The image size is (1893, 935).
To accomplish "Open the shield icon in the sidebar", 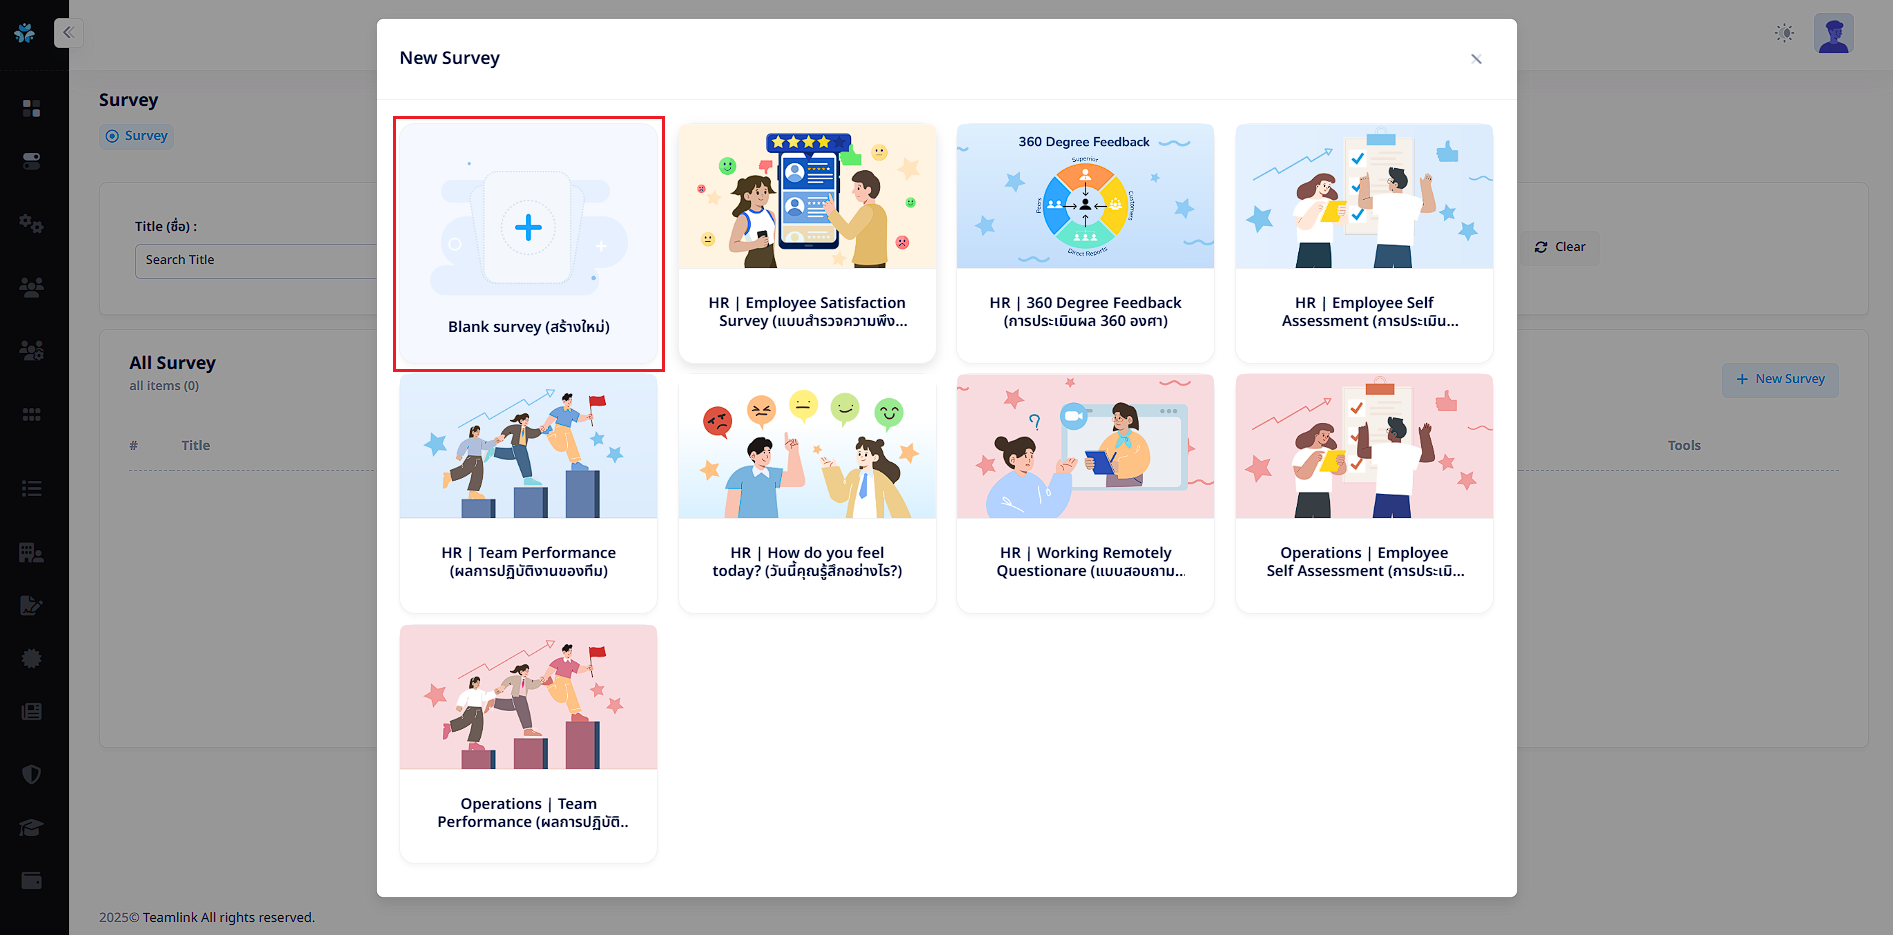I will pos(32,774).
